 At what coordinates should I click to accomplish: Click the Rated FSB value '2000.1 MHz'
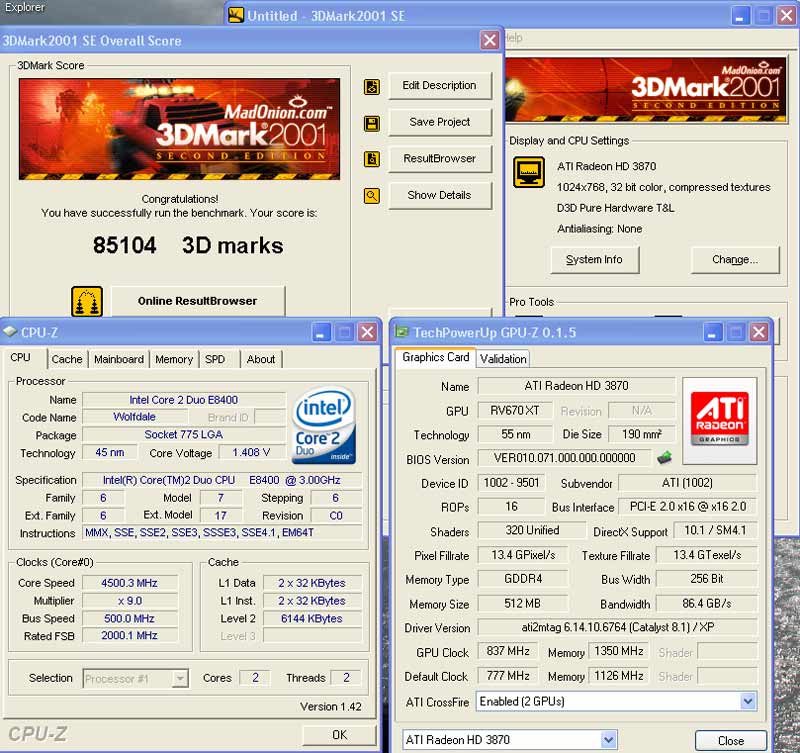130,636
